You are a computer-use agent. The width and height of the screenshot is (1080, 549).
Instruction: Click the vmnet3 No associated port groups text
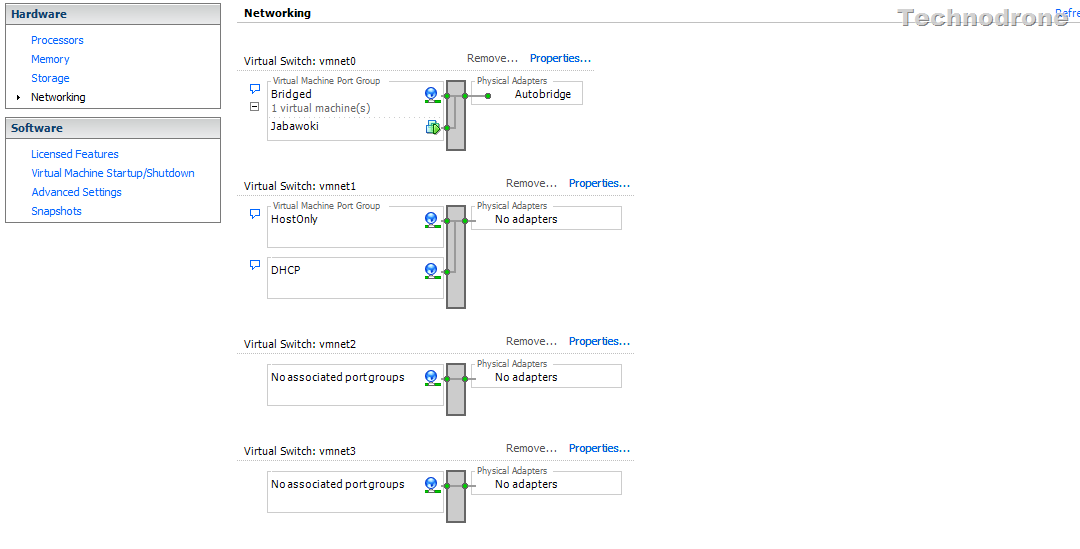[338, 484]
